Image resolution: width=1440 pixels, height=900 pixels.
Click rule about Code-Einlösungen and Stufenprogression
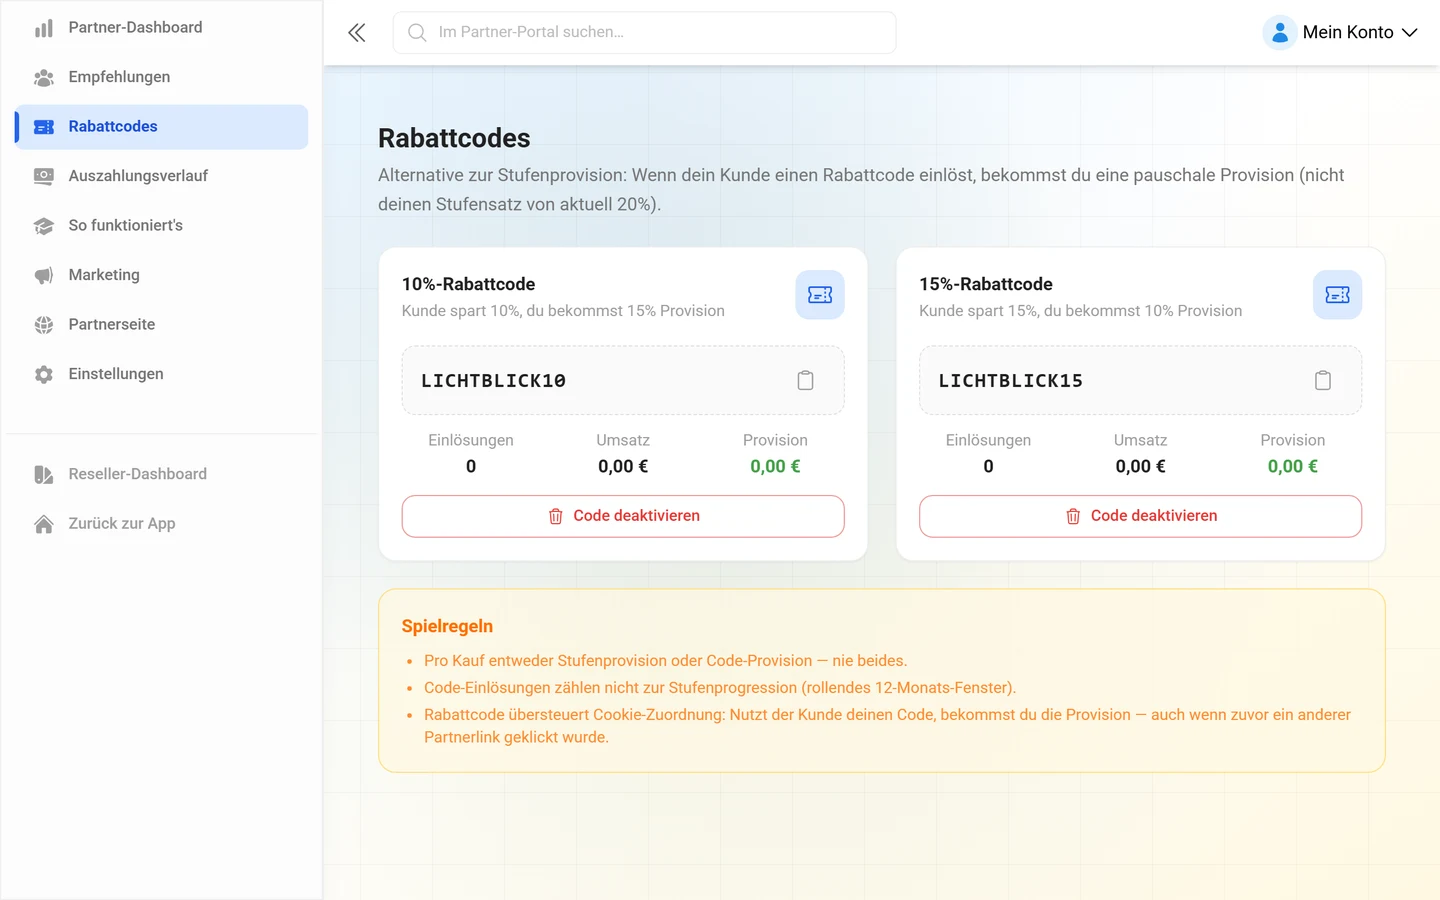[720, 688]
